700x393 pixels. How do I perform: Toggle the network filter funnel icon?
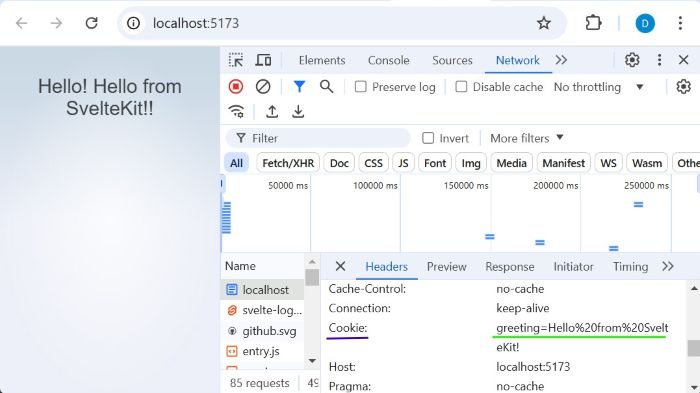300,87
